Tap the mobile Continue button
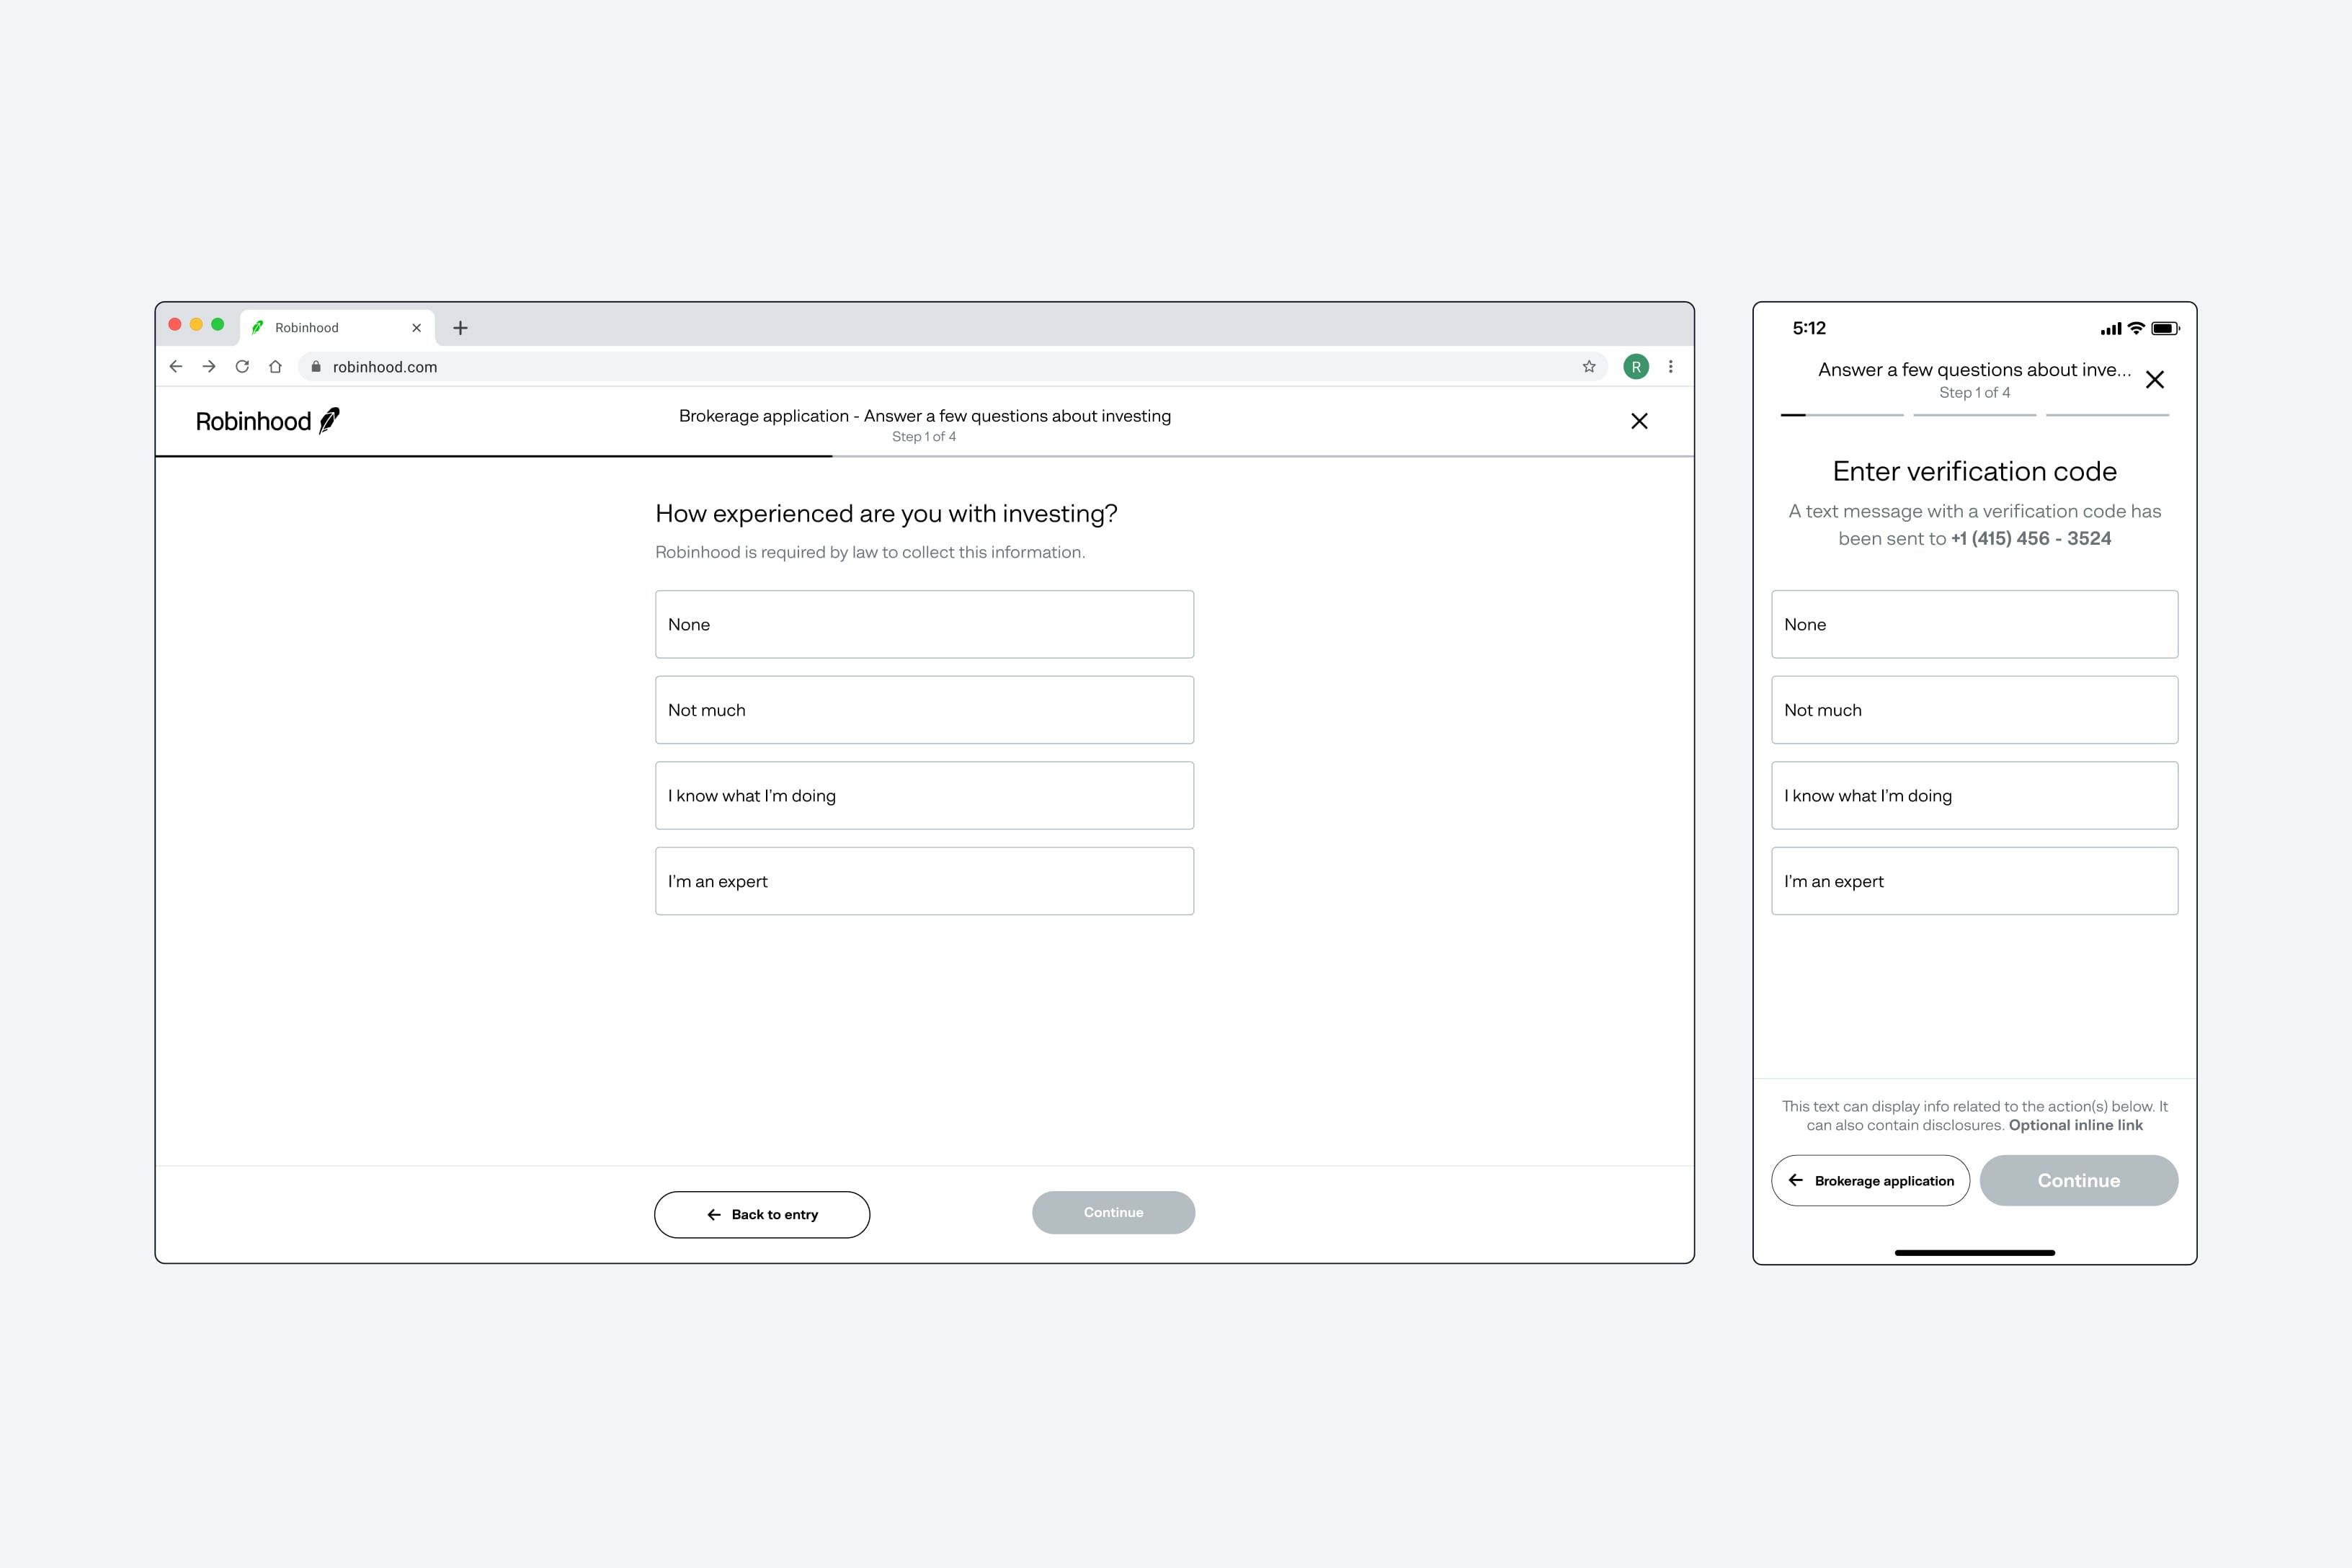This screenshot has width=2352, height=1568. point(2078,1180)
